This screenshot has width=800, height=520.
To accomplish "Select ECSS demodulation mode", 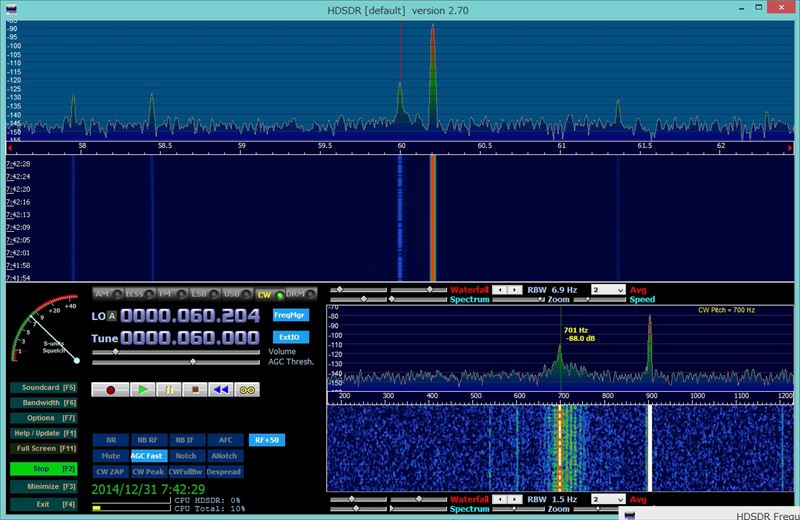I will tap(140, 294).
